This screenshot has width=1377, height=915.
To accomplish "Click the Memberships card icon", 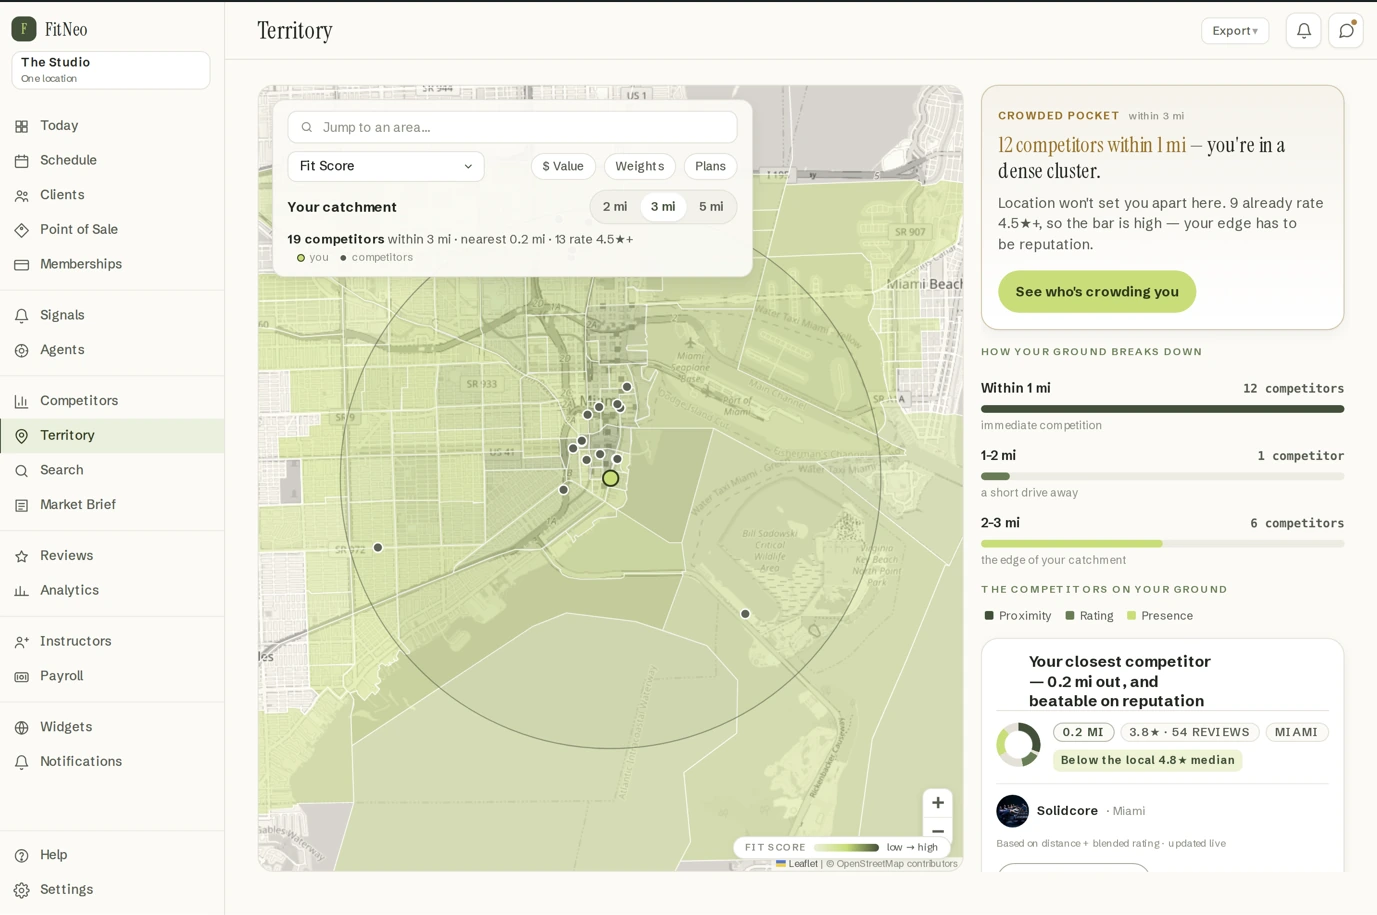I will pos(22,265).
